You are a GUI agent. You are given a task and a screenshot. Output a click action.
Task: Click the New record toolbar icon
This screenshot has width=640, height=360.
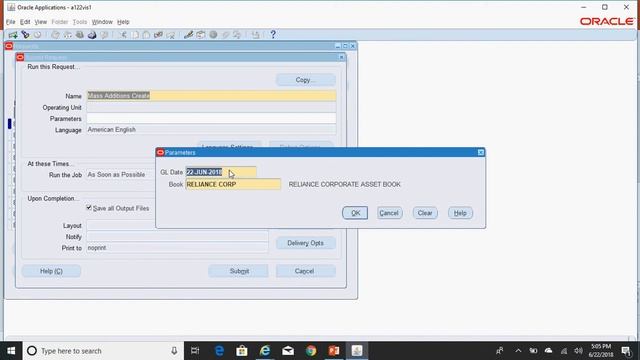[x=13, y=35]
